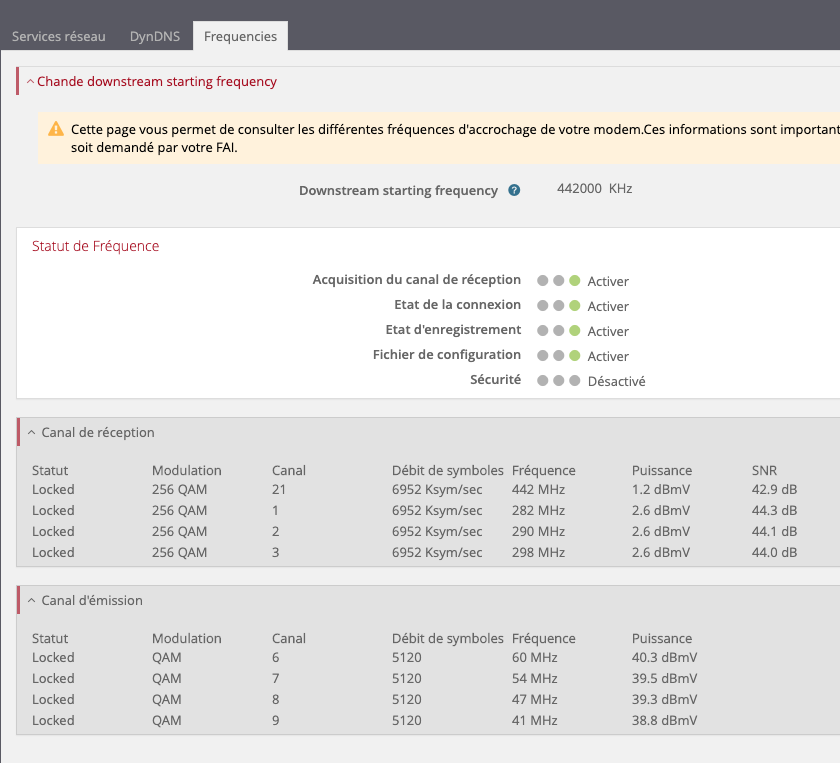
Task: Click the help icon beside Downstream starting frequency
Action: click(x=514, y=190)
